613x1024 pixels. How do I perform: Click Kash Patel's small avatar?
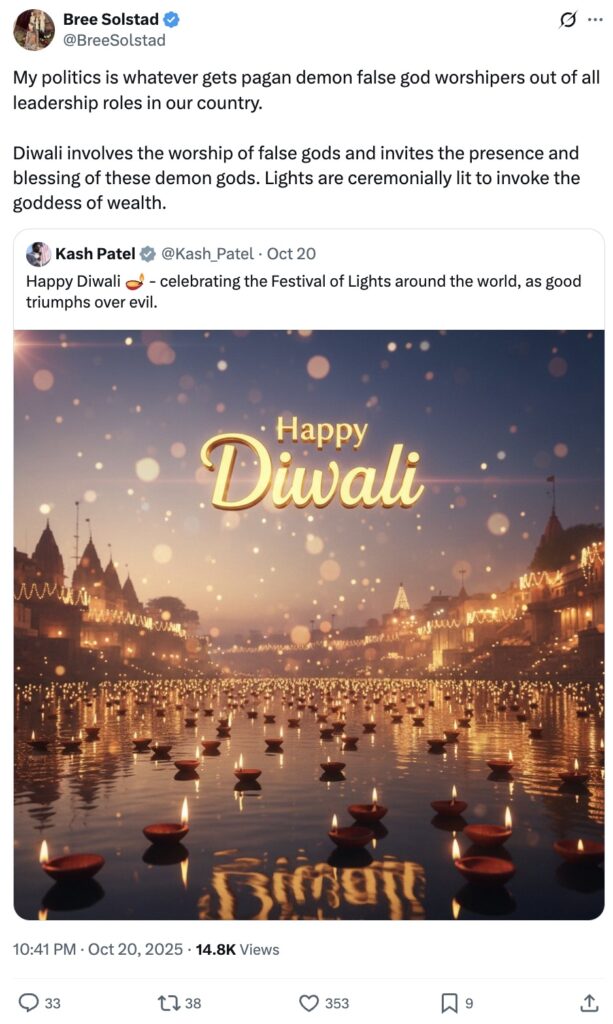[38, 254]
